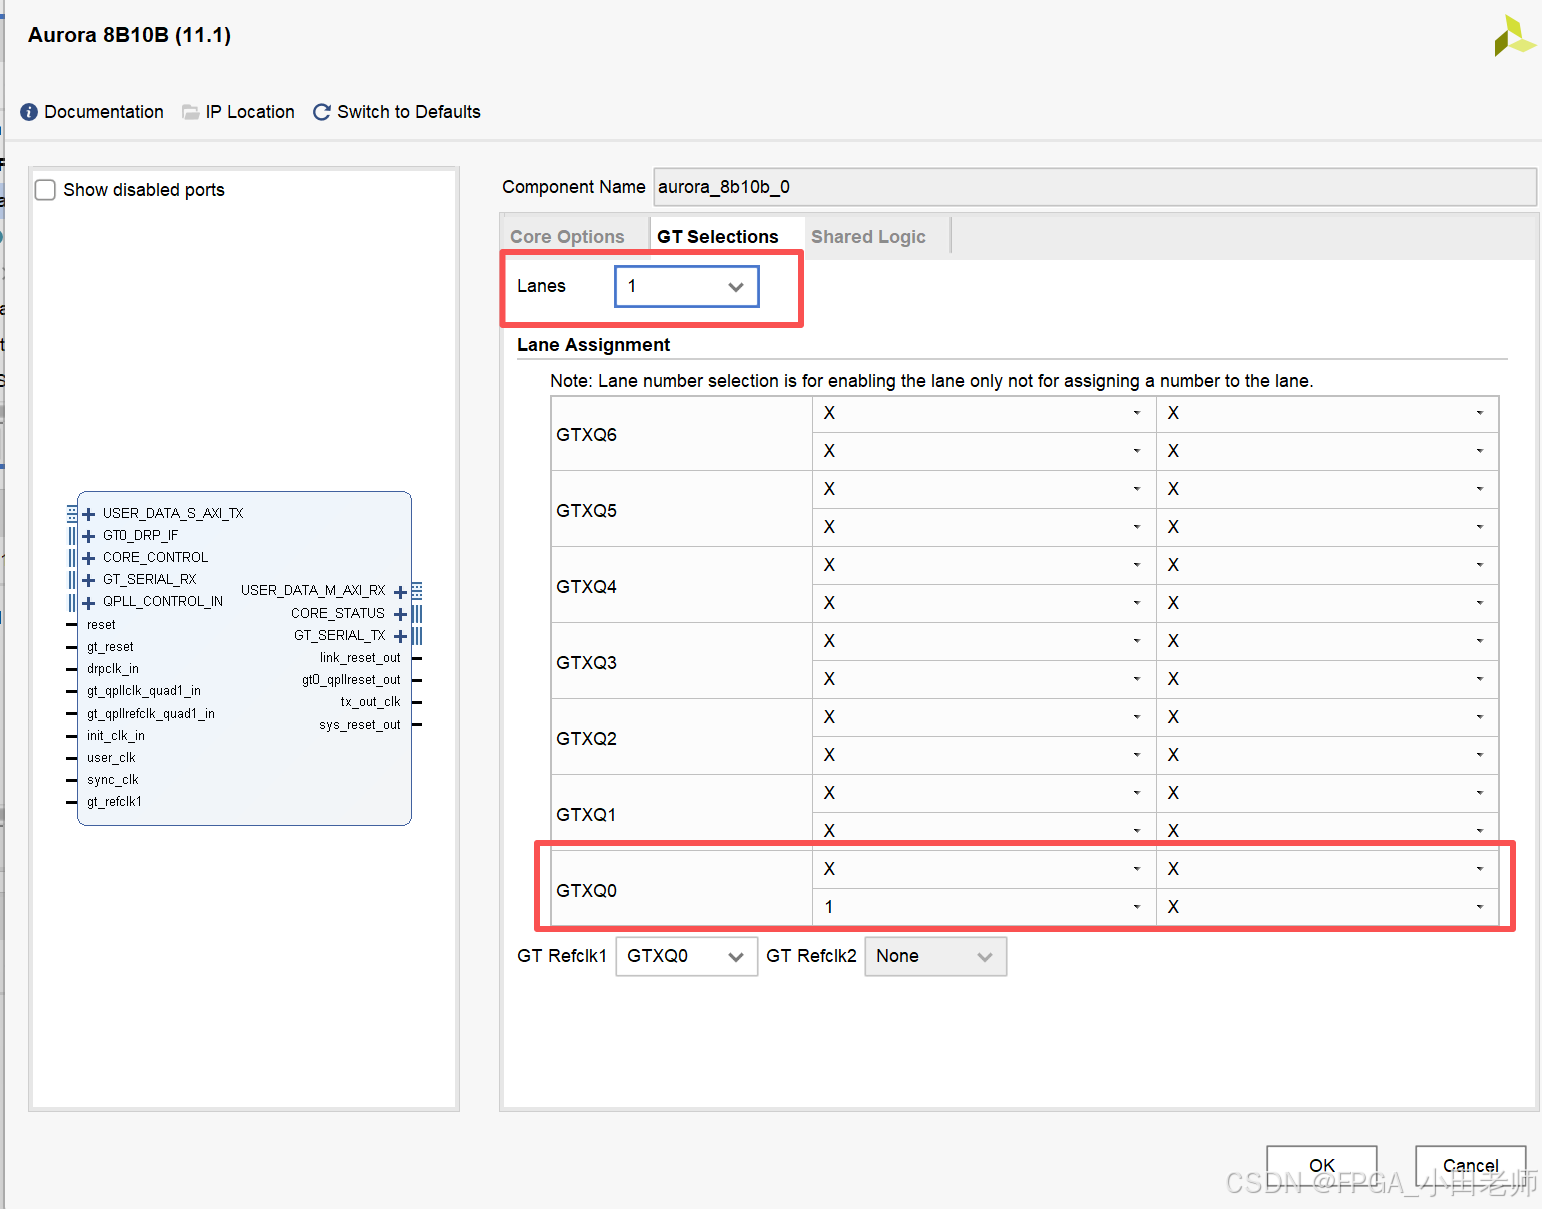
Task: Click the Xilinx logo icon
Action: [1514, 36]
